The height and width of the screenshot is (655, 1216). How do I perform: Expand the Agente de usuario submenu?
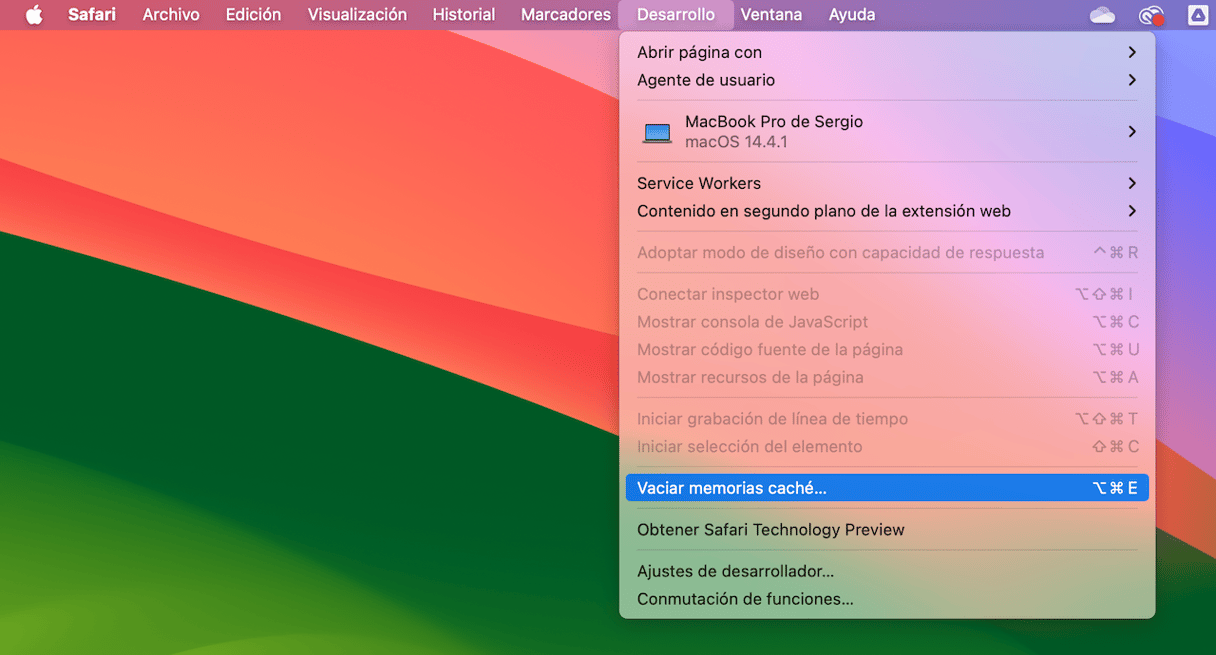[x=887, y=80]
